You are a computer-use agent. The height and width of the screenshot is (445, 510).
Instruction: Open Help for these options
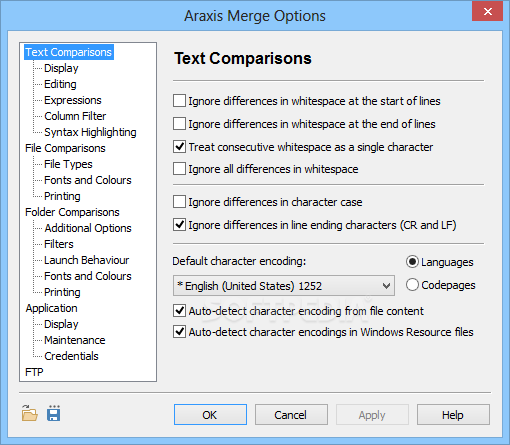tap(453, 415)
